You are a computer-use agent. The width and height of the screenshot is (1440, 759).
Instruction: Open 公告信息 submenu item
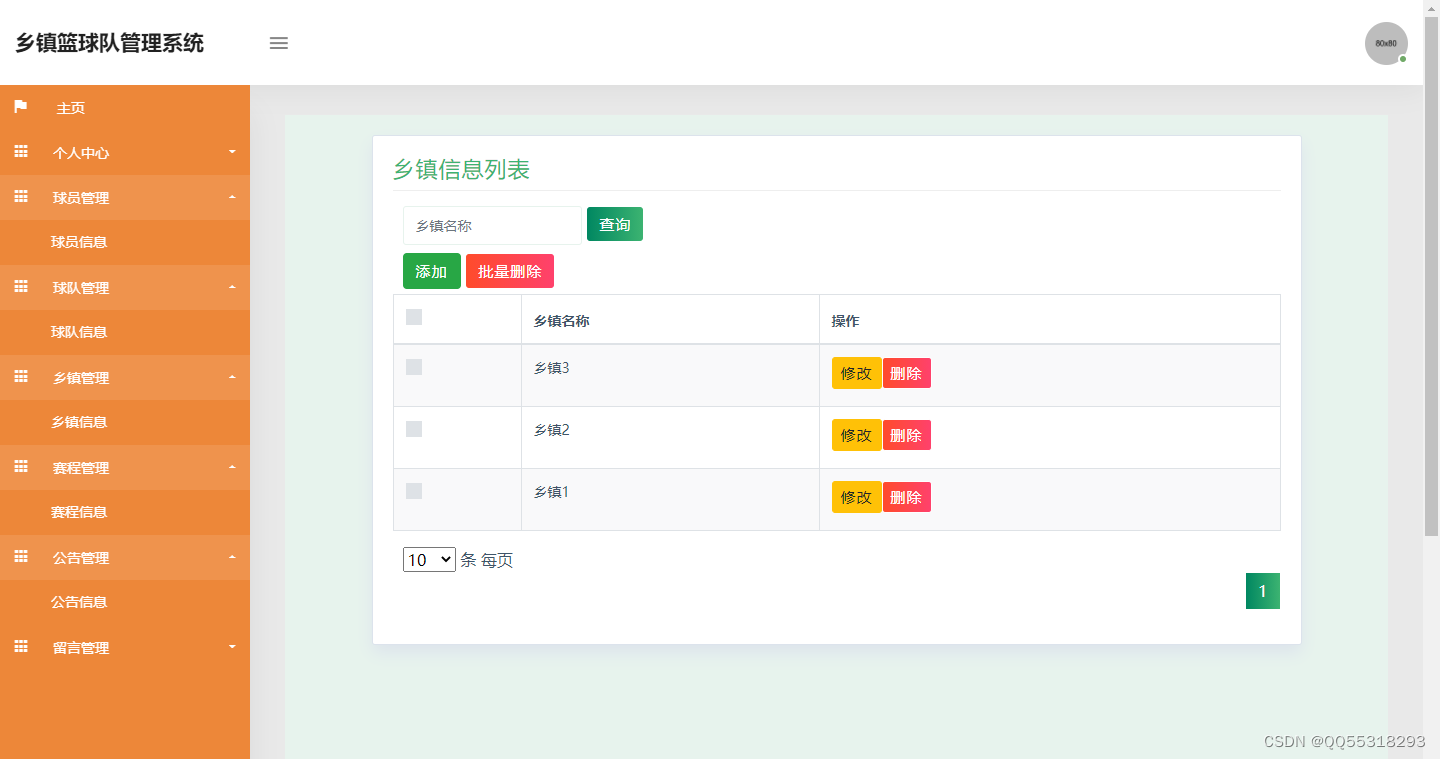(79, 602)
